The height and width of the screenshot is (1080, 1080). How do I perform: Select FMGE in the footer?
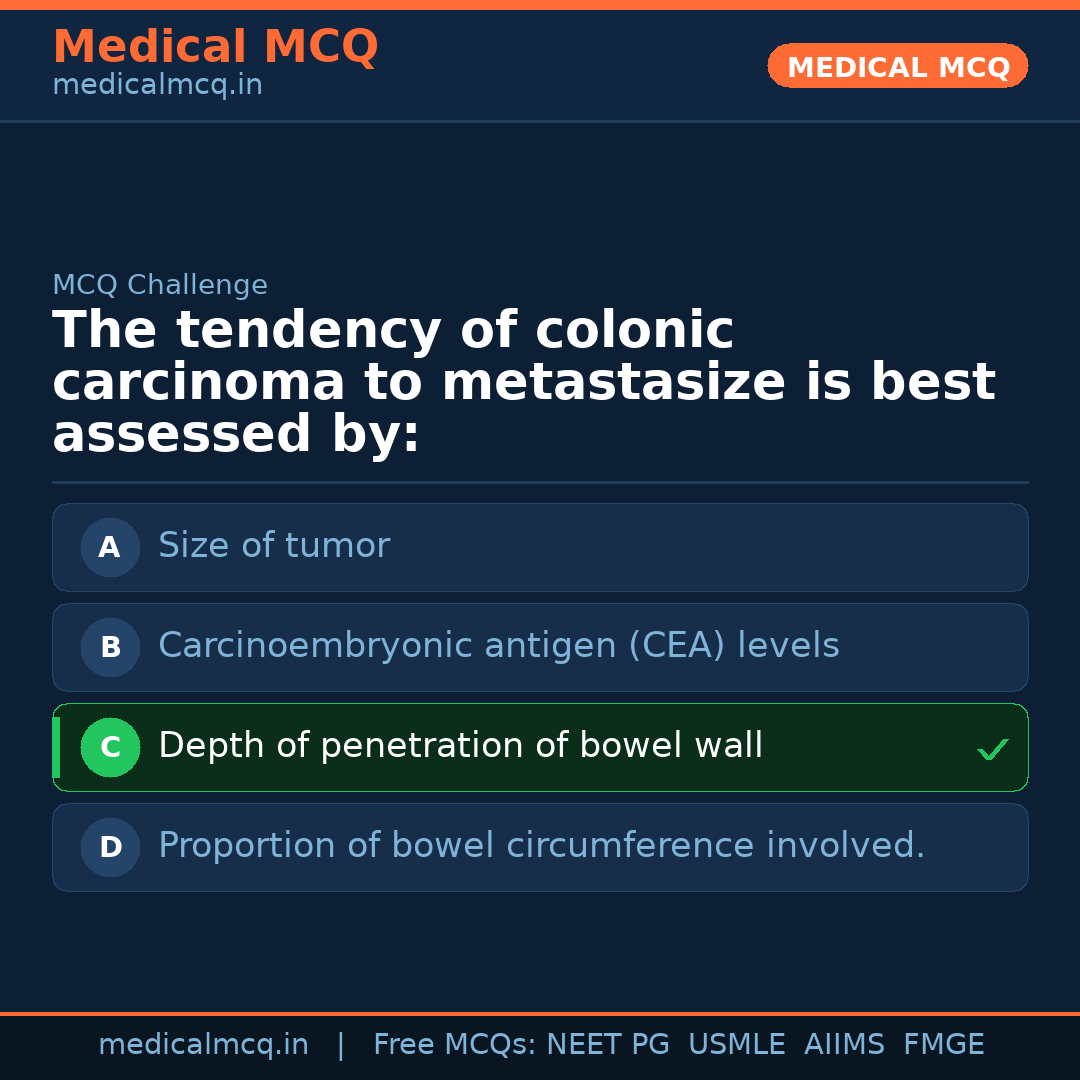pos(943,1045)
